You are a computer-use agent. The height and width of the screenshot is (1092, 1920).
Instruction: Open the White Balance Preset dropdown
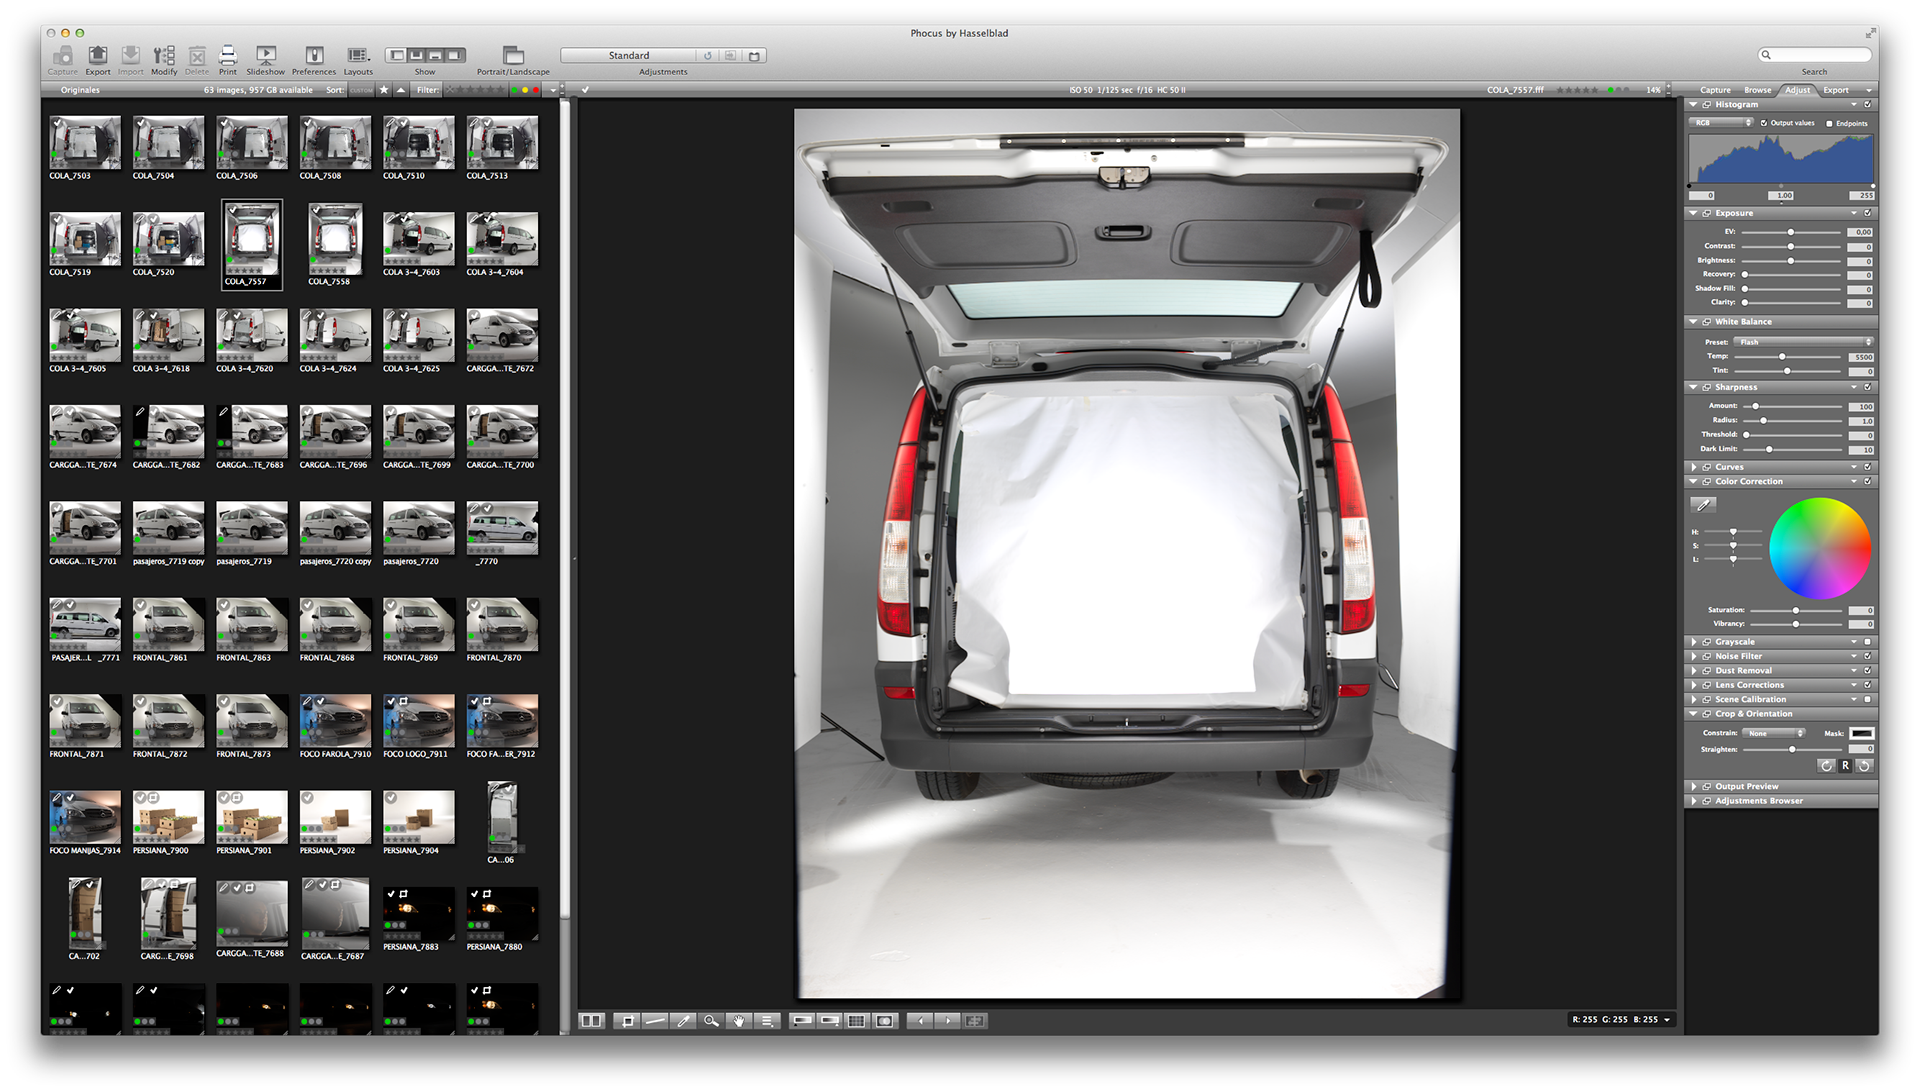pos(1804,342)
